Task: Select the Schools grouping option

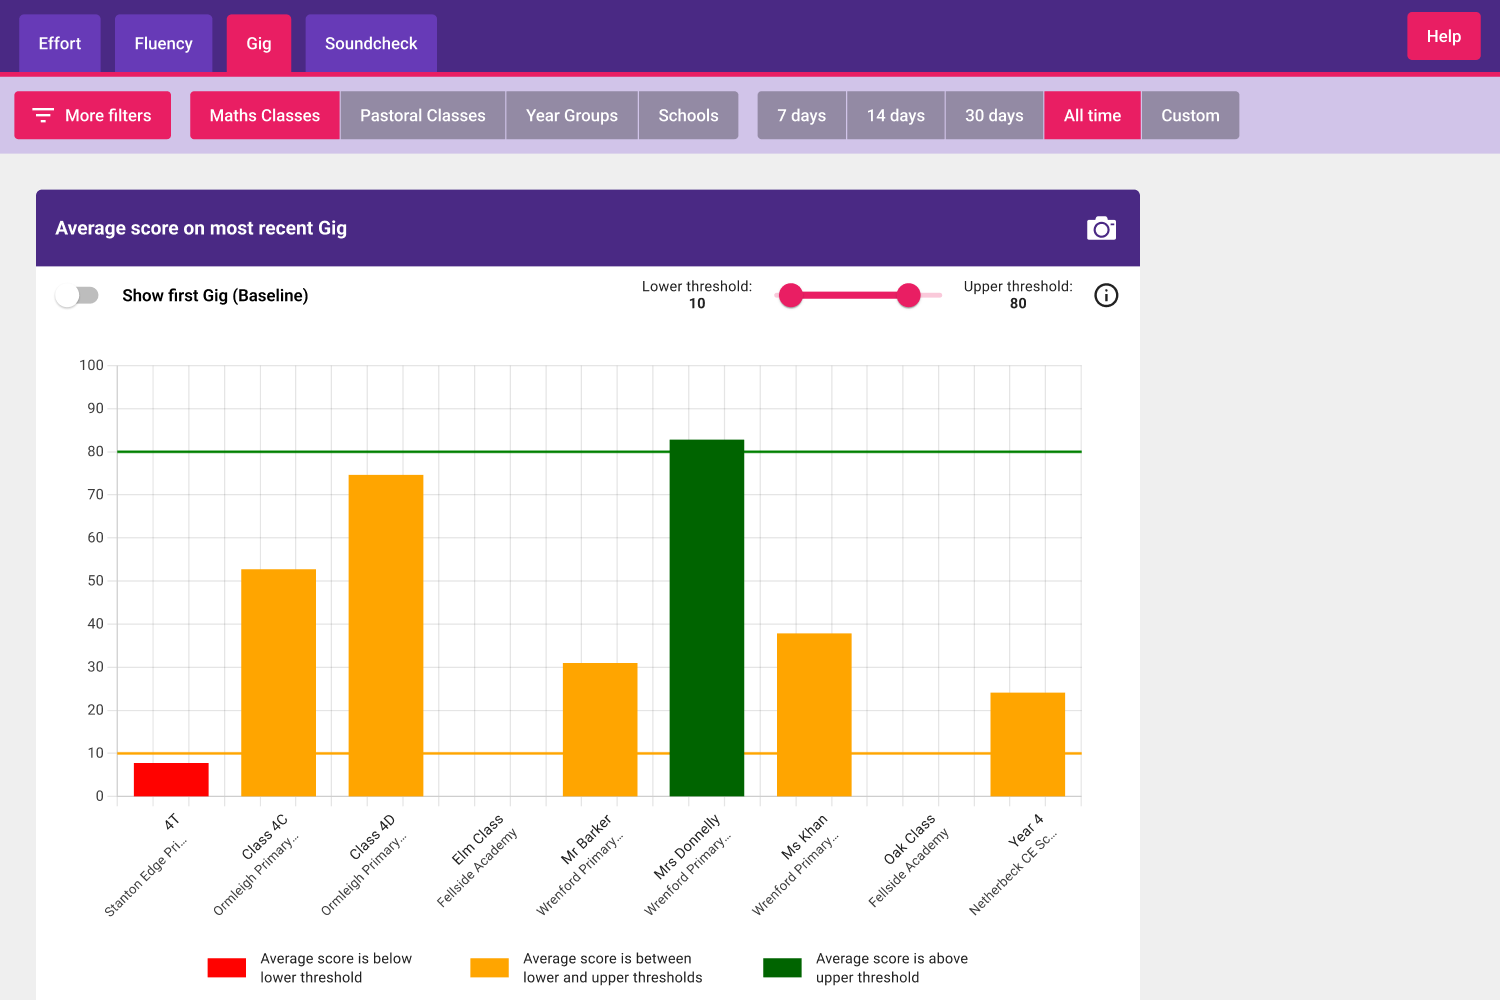Action: click(688, 116)
